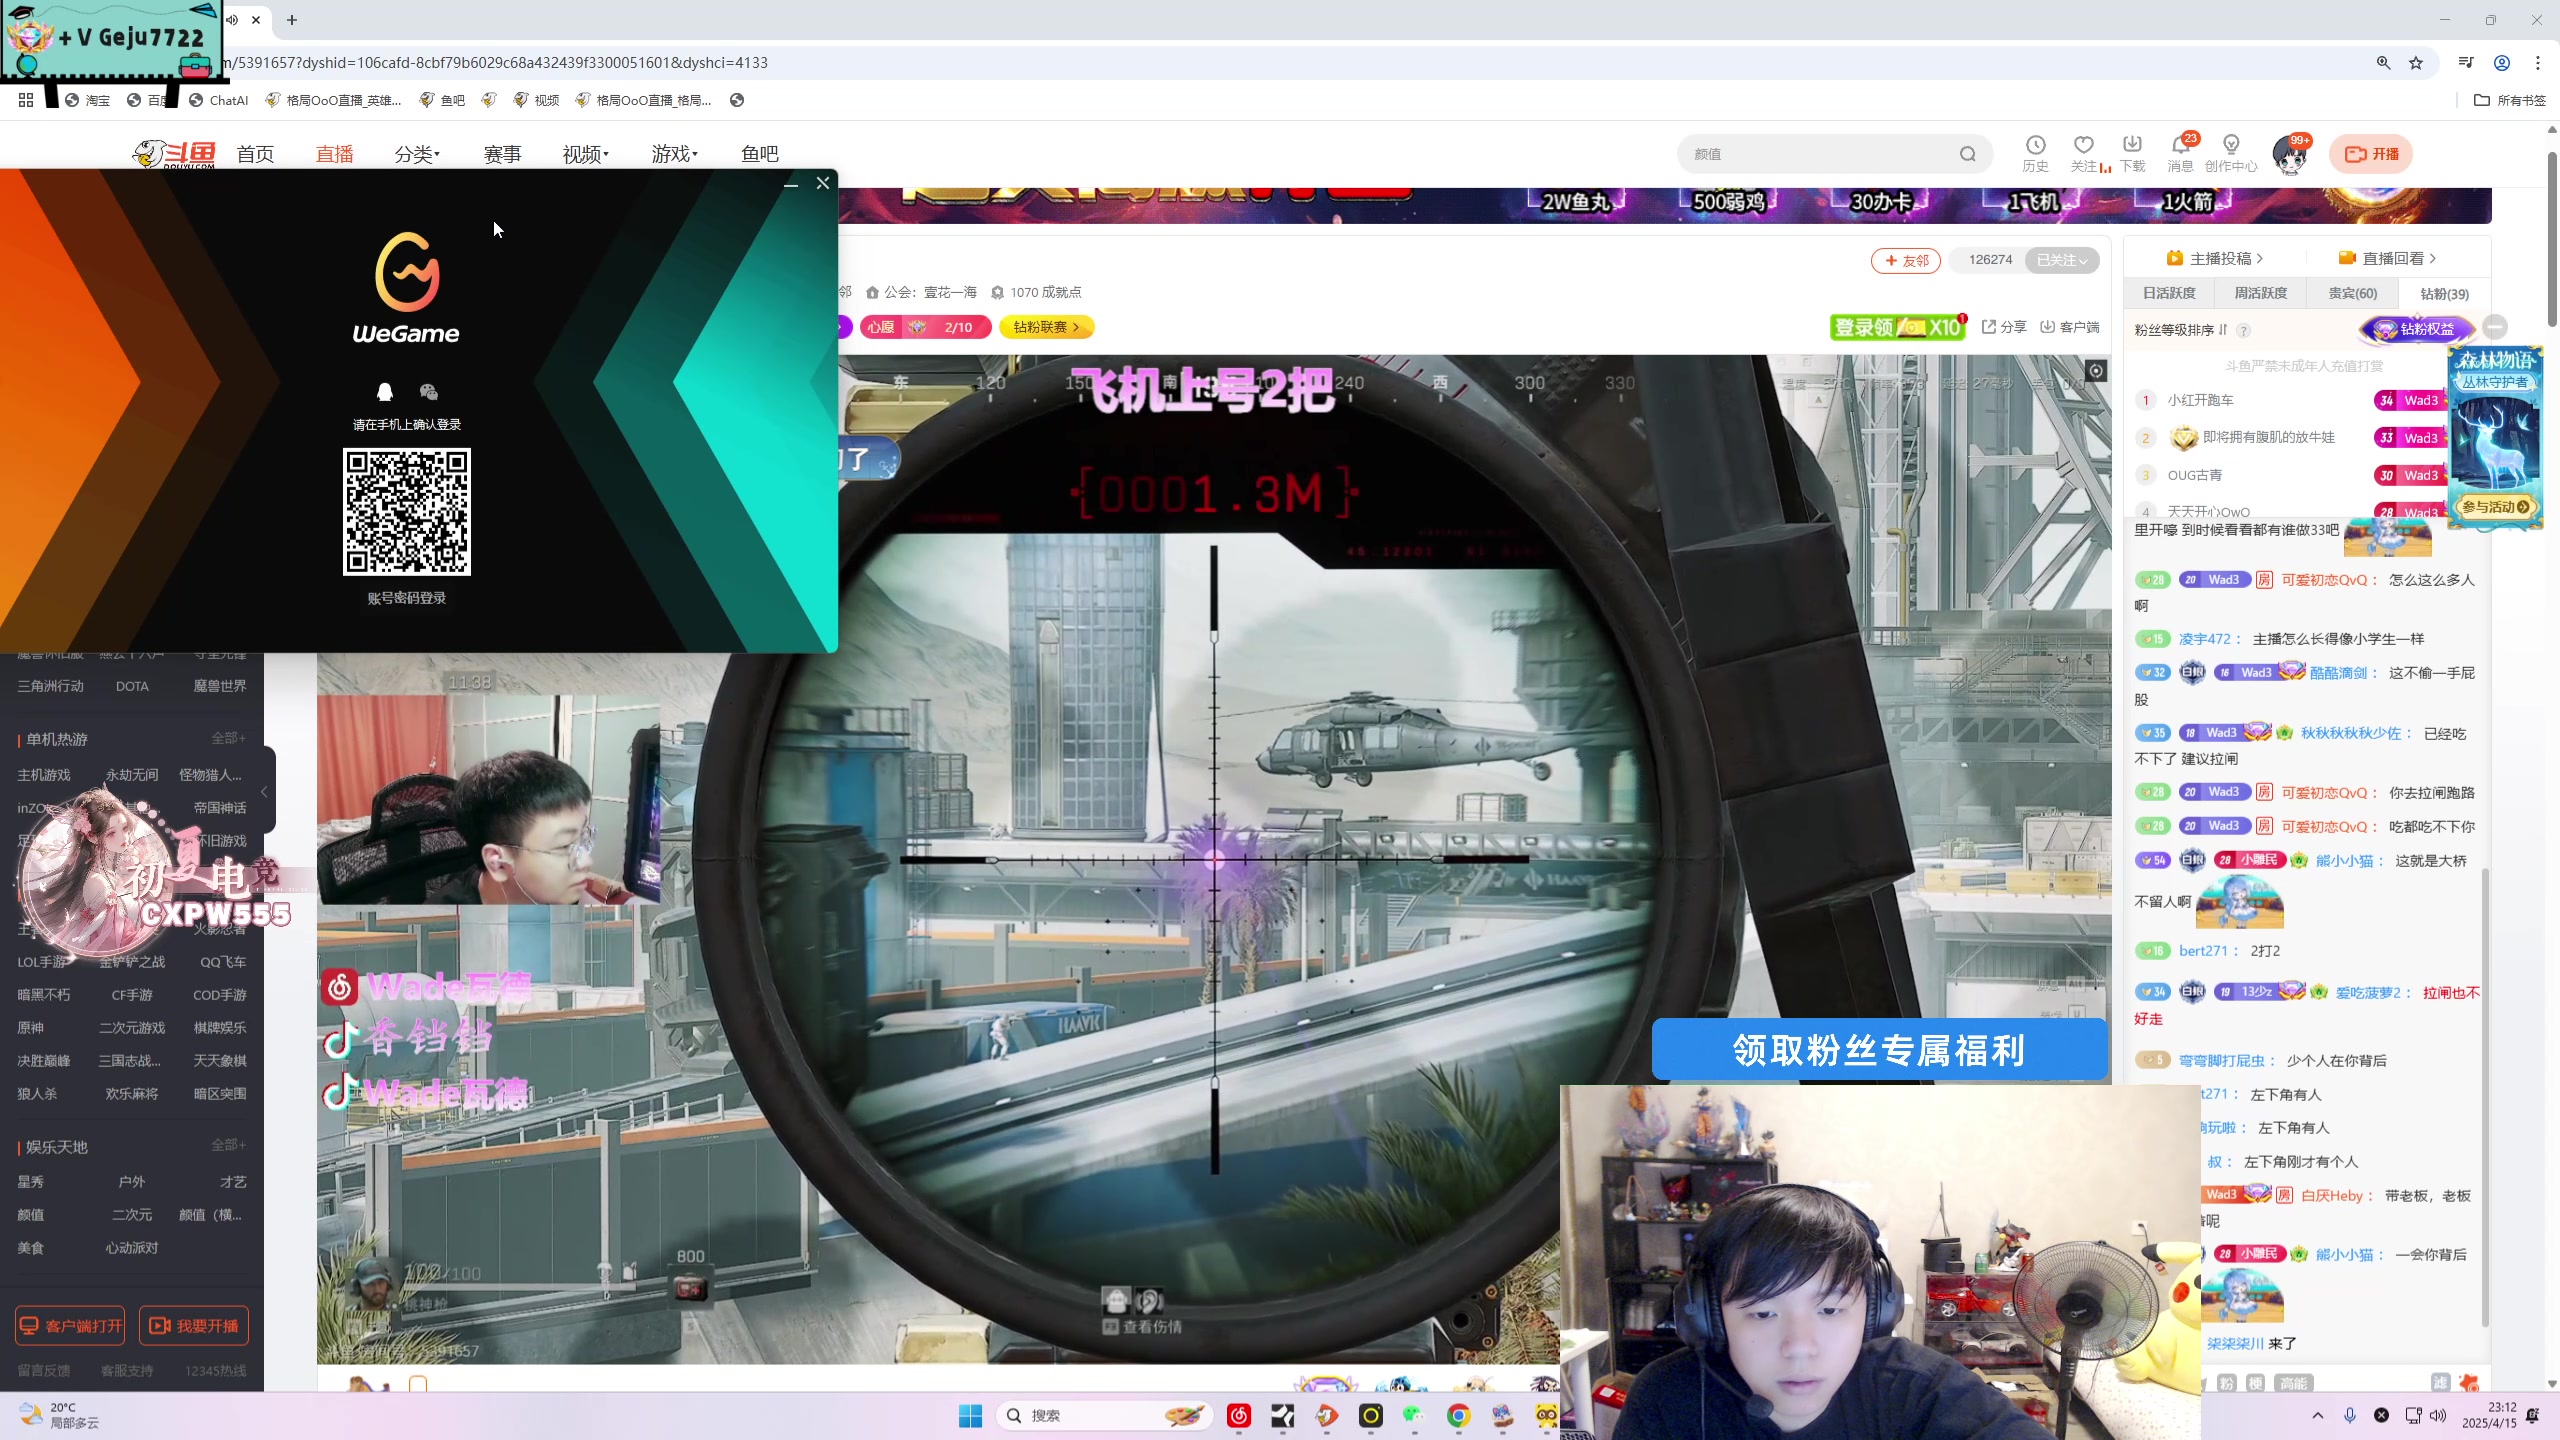This screenshot has height=1440, width=2560.
Task: Click the player settings icon at video top-right
Action: coord(2095,371)
